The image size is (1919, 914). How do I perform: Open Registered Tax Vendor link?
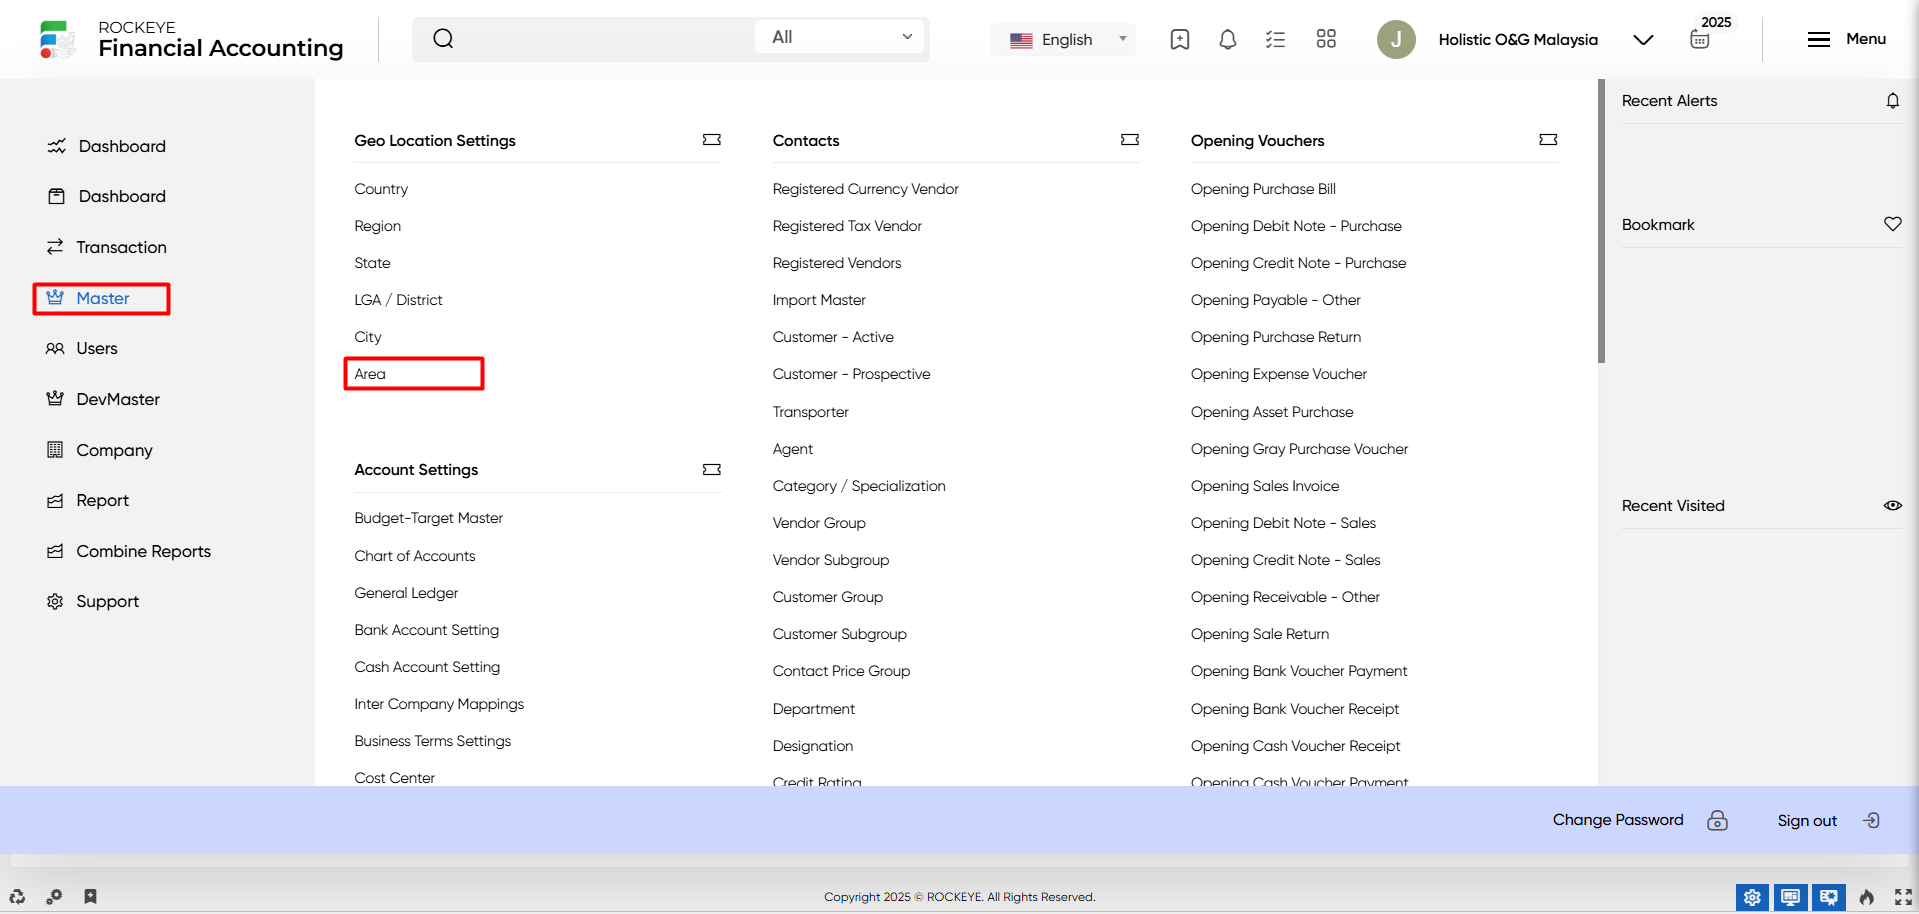tap(847, 226)
